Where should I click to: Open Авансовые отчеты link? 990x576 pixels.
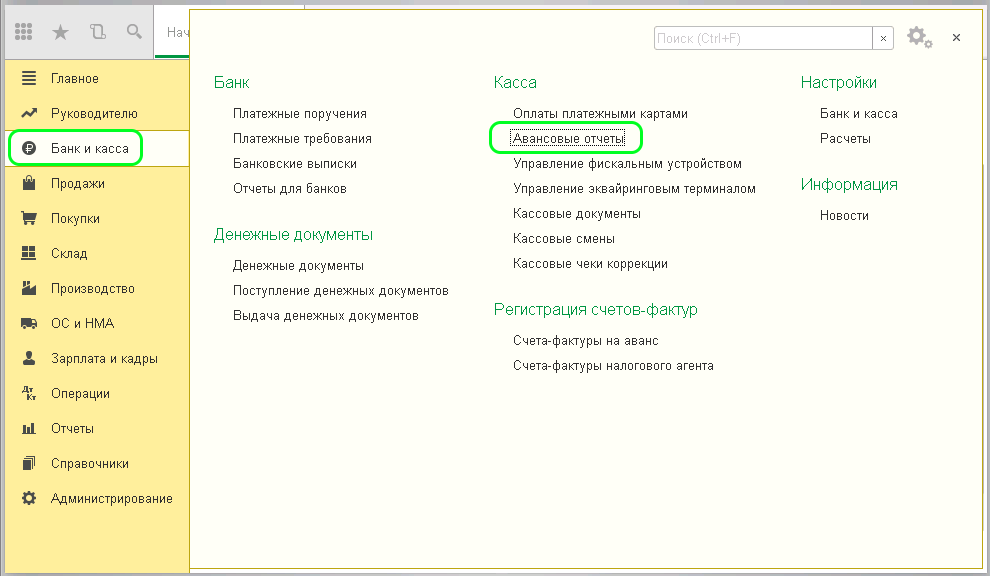[567, 138]
